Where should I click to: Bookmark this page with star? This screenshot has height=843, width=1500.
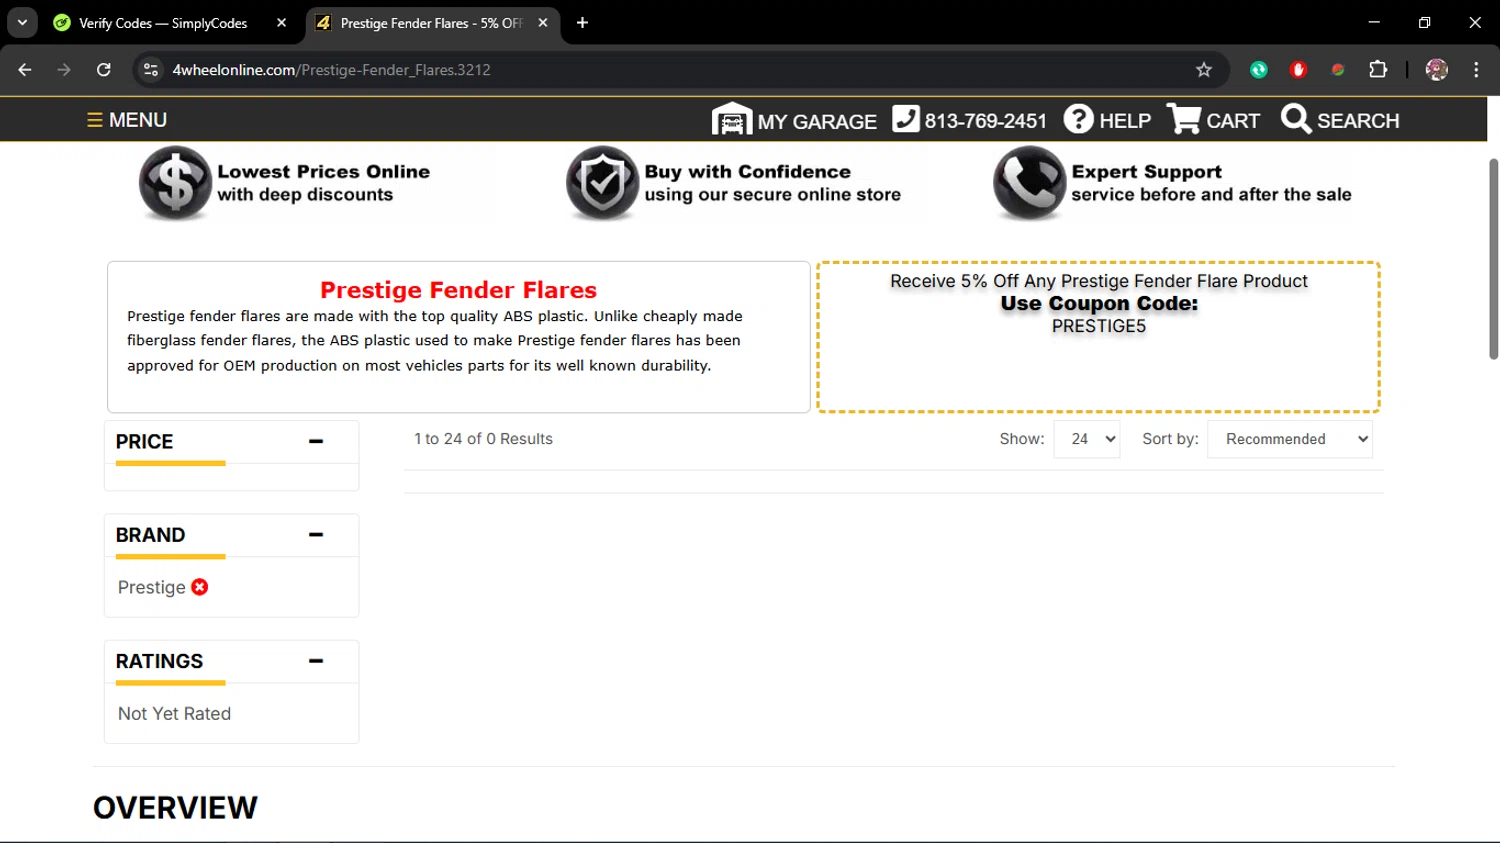(1204, 70)
